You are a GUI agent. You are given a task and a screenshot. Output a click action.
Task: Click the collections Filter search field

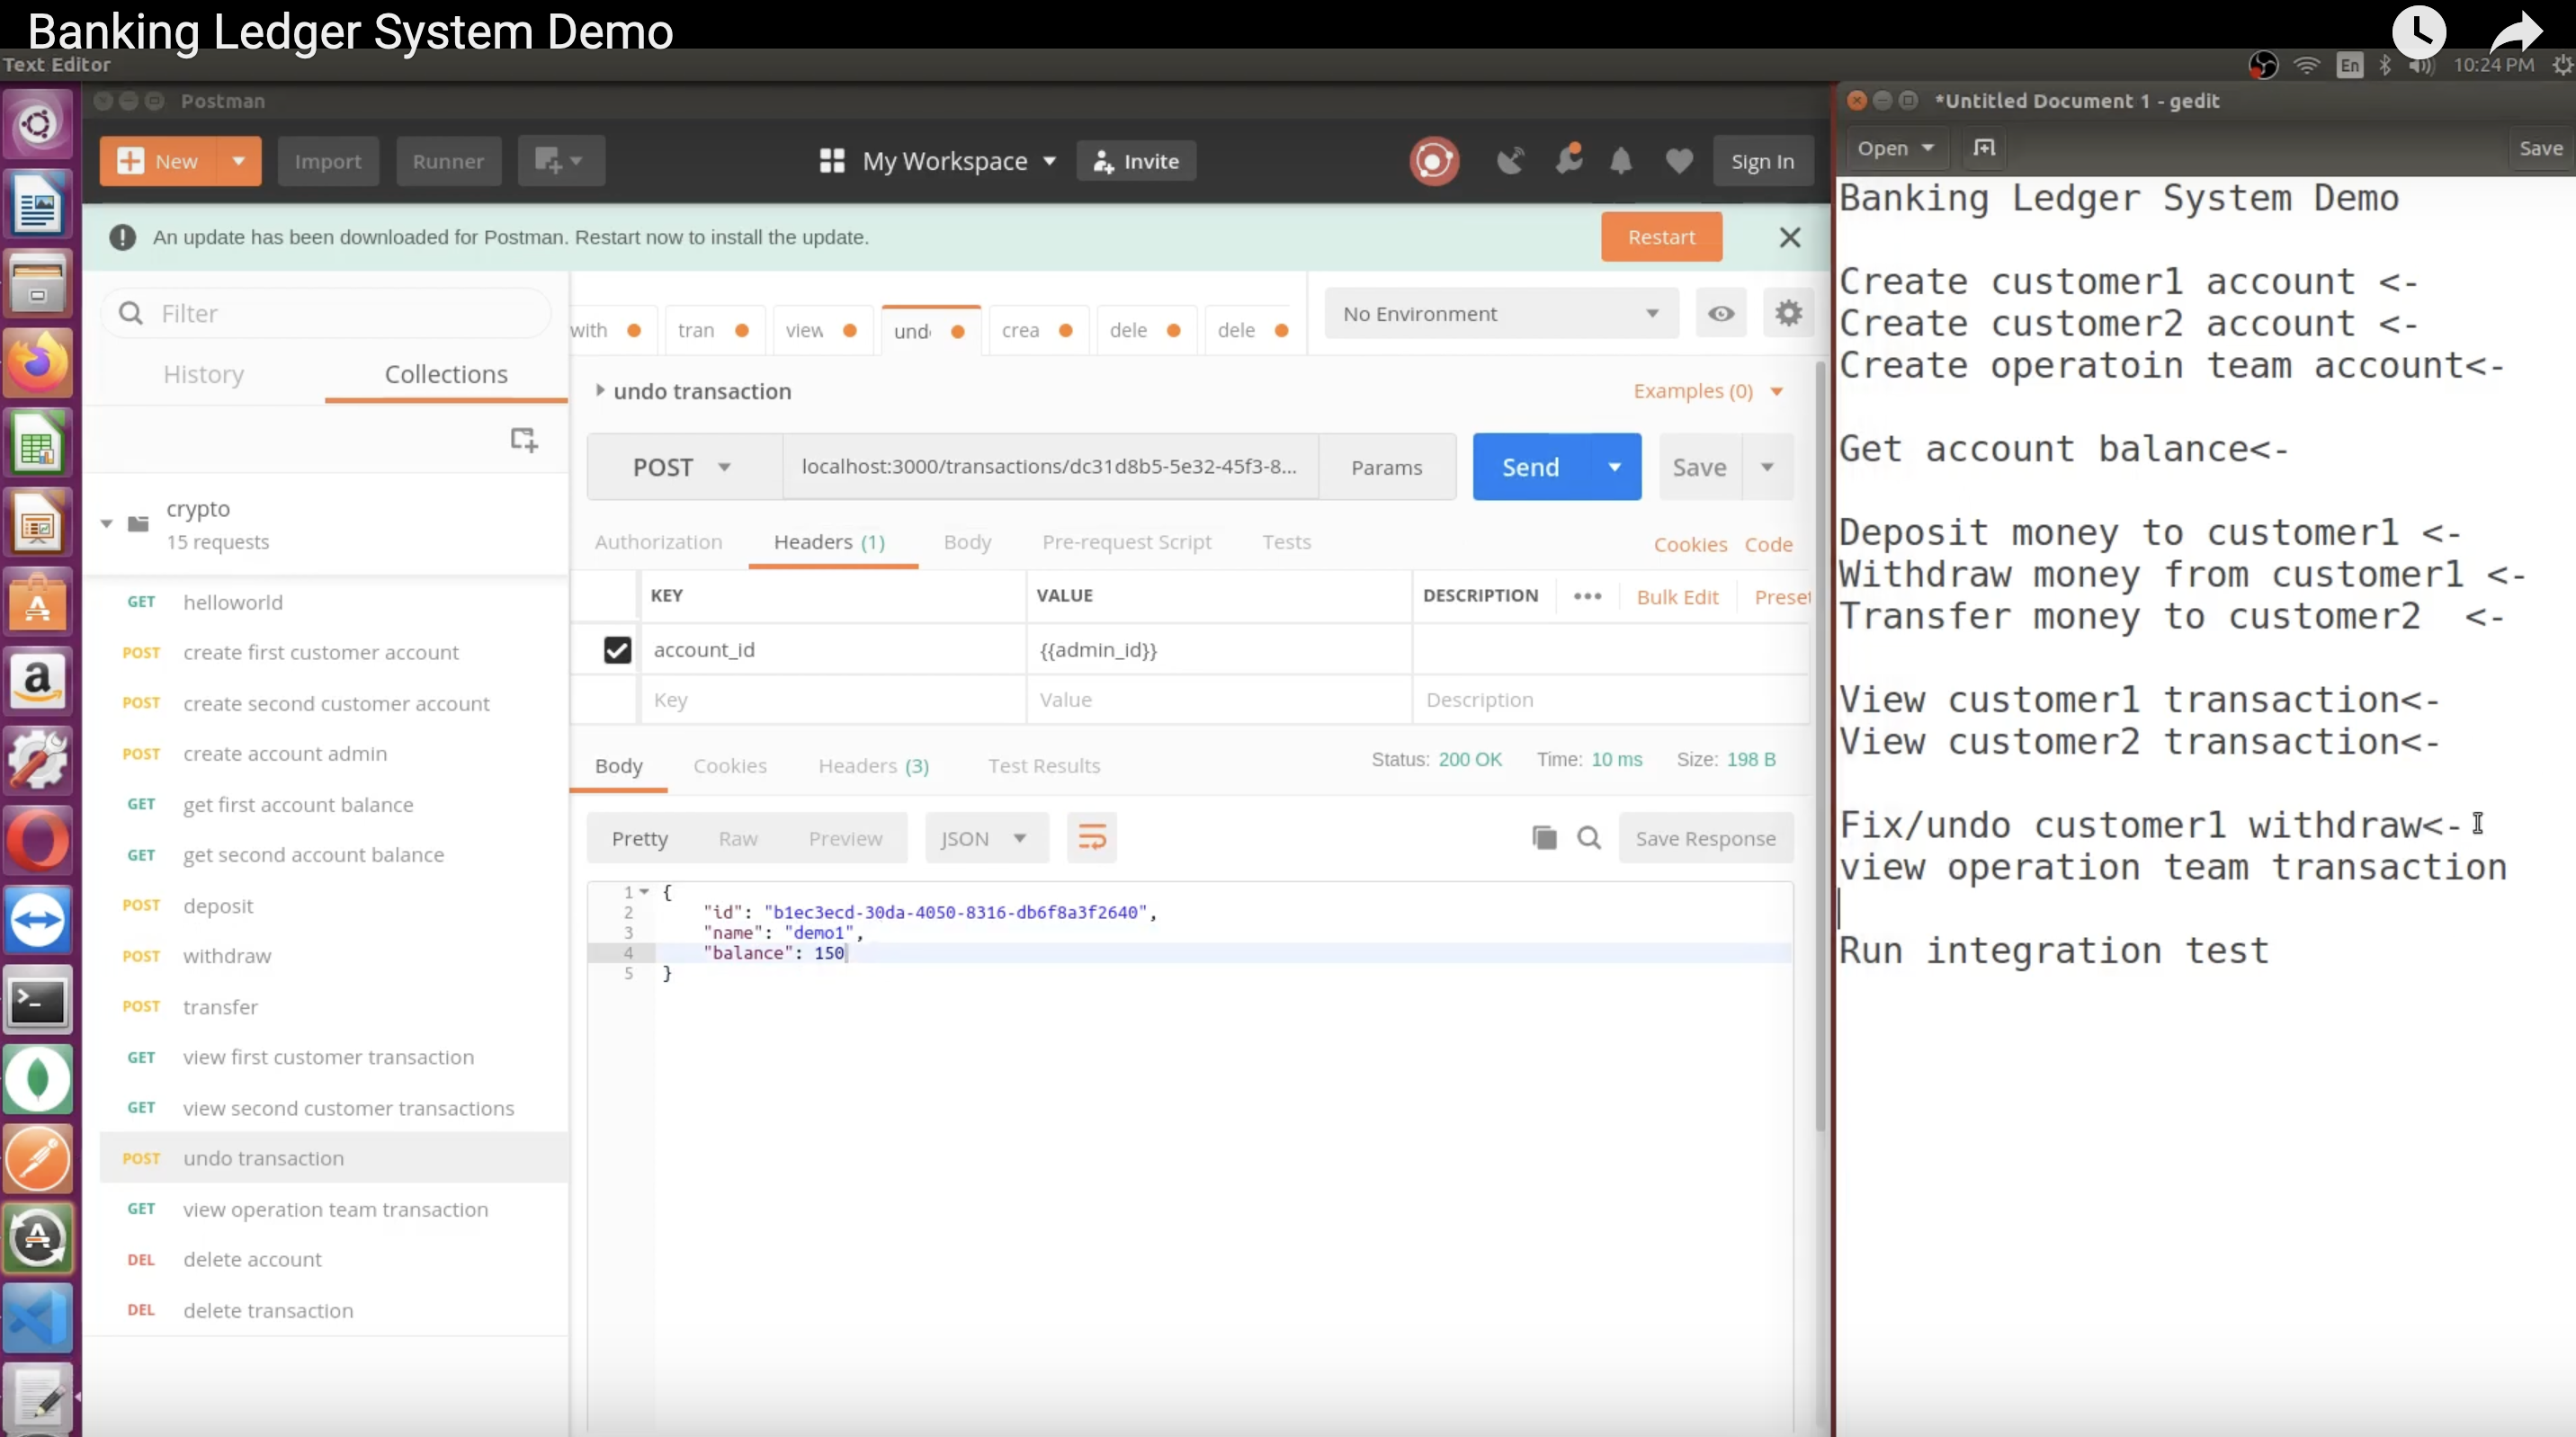[x=326, y=314]
